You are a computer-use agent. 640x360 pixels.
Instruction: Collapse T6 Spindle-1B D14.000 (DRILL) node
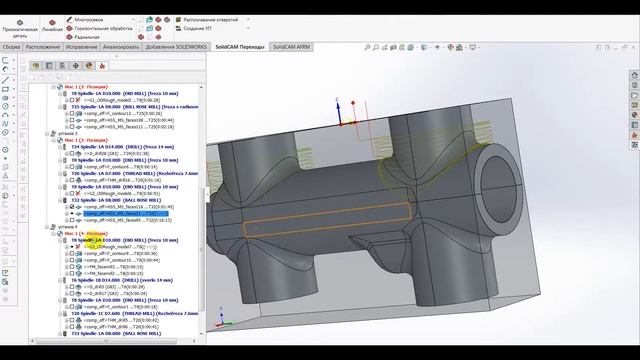[60, 280]
